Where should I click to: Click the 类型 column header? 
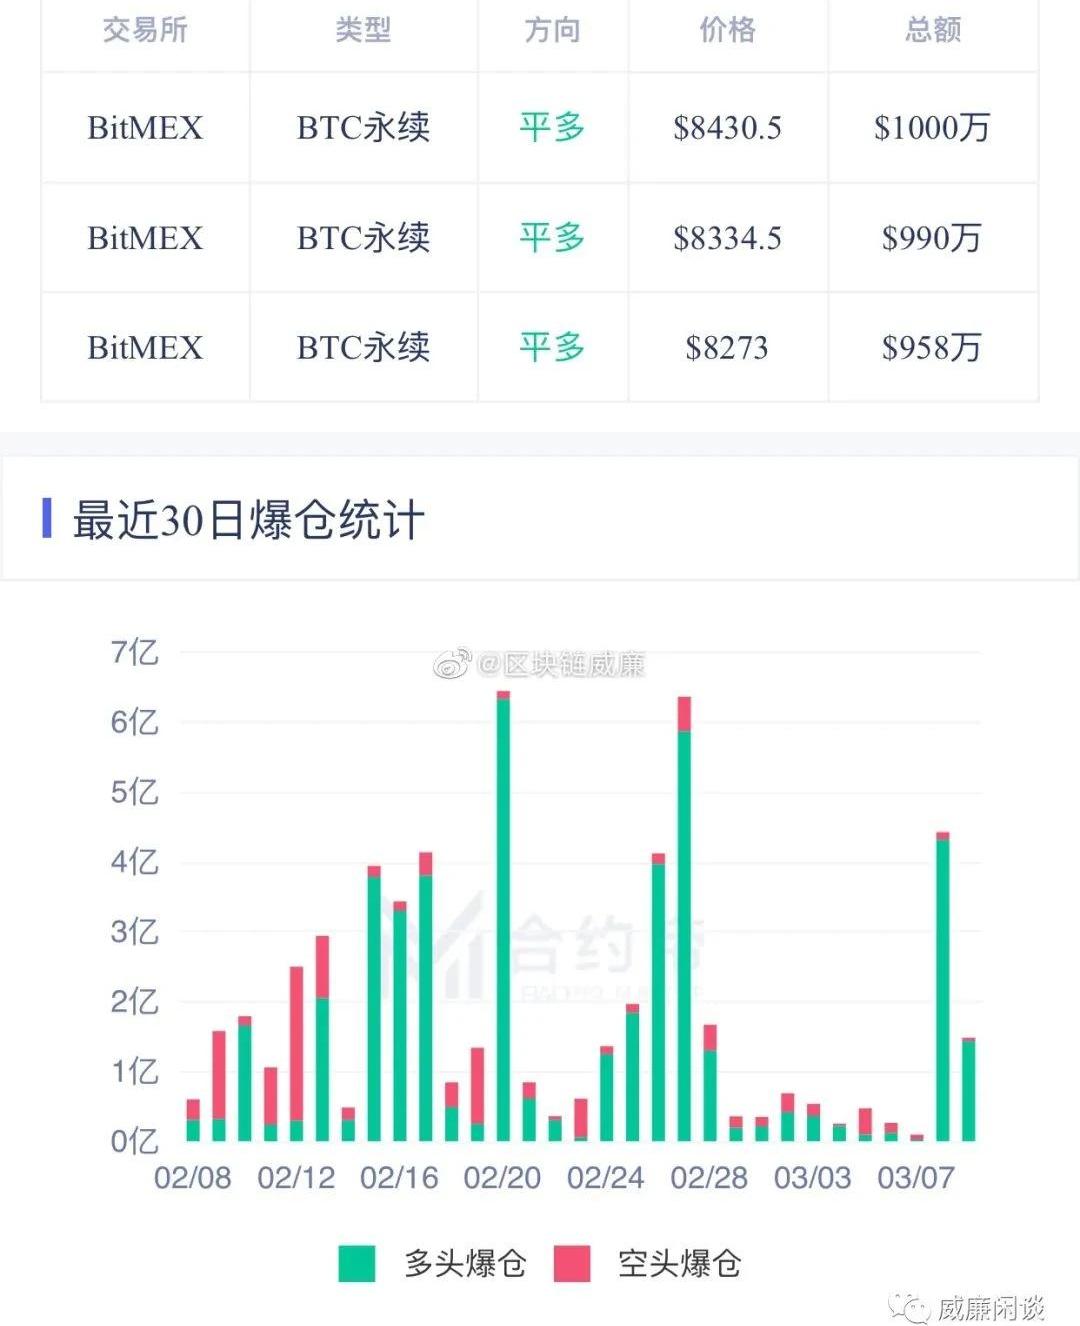(x=363, y=30)
